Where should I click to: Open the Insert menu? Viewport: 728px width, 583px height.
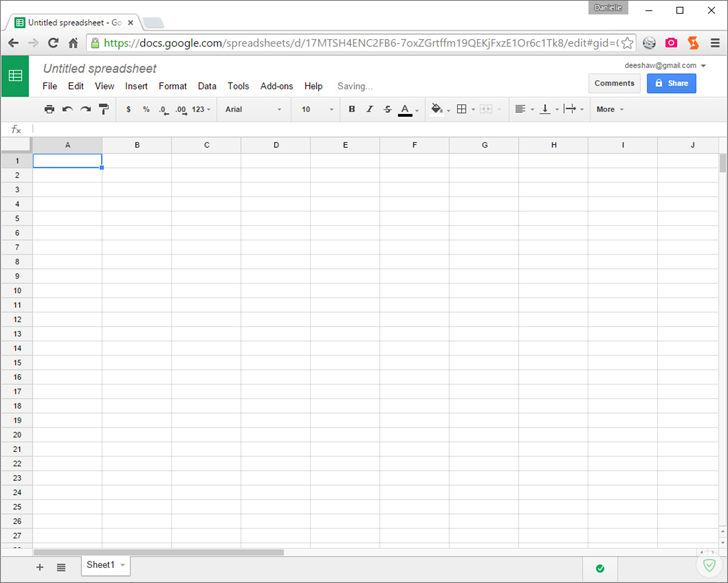click(136, 86)
